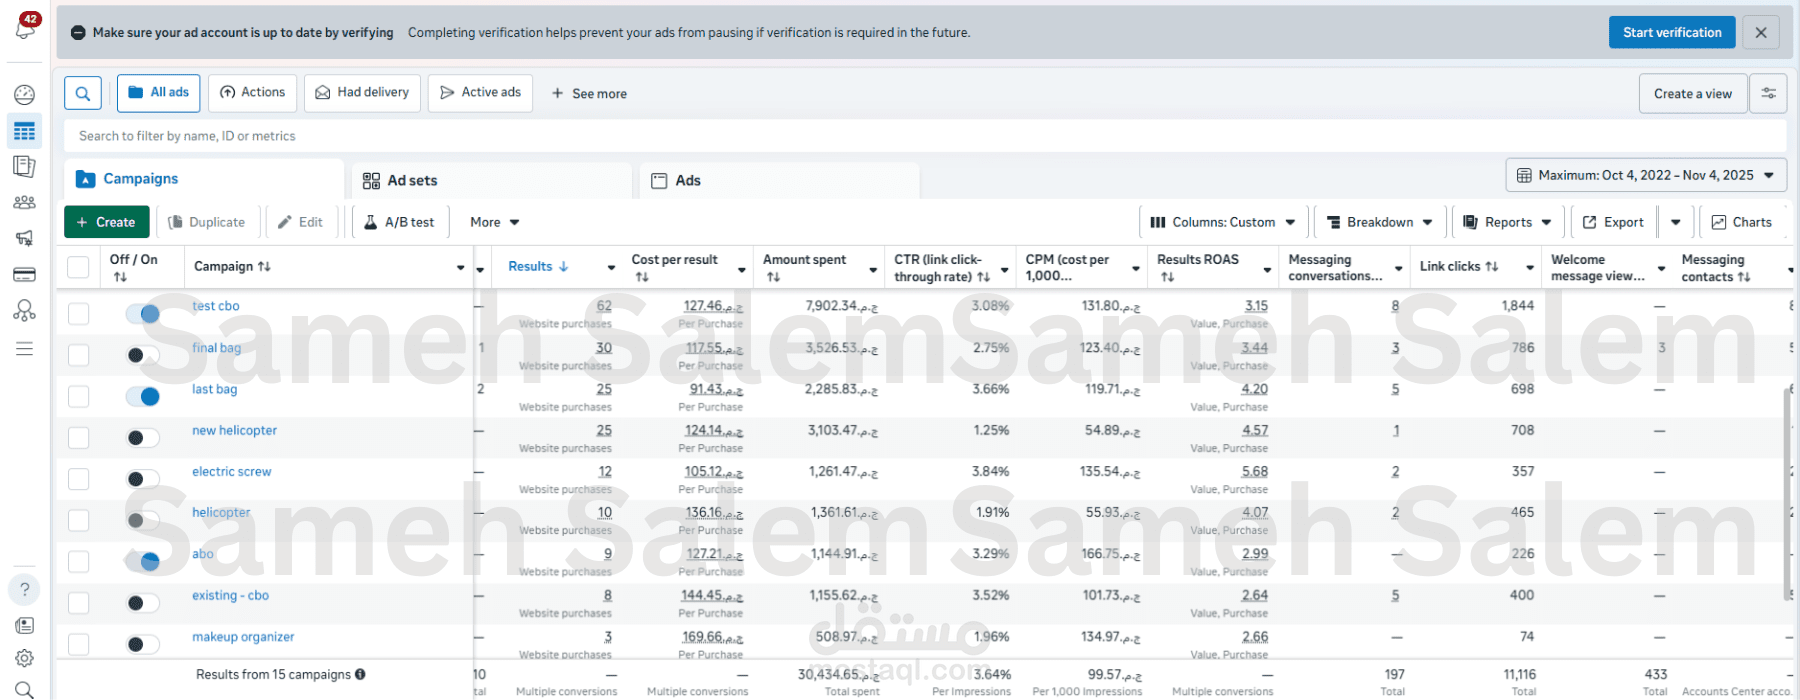1800x700 pixels.
Task: Expand the More dropdown
Action: [x=494, y=222]
